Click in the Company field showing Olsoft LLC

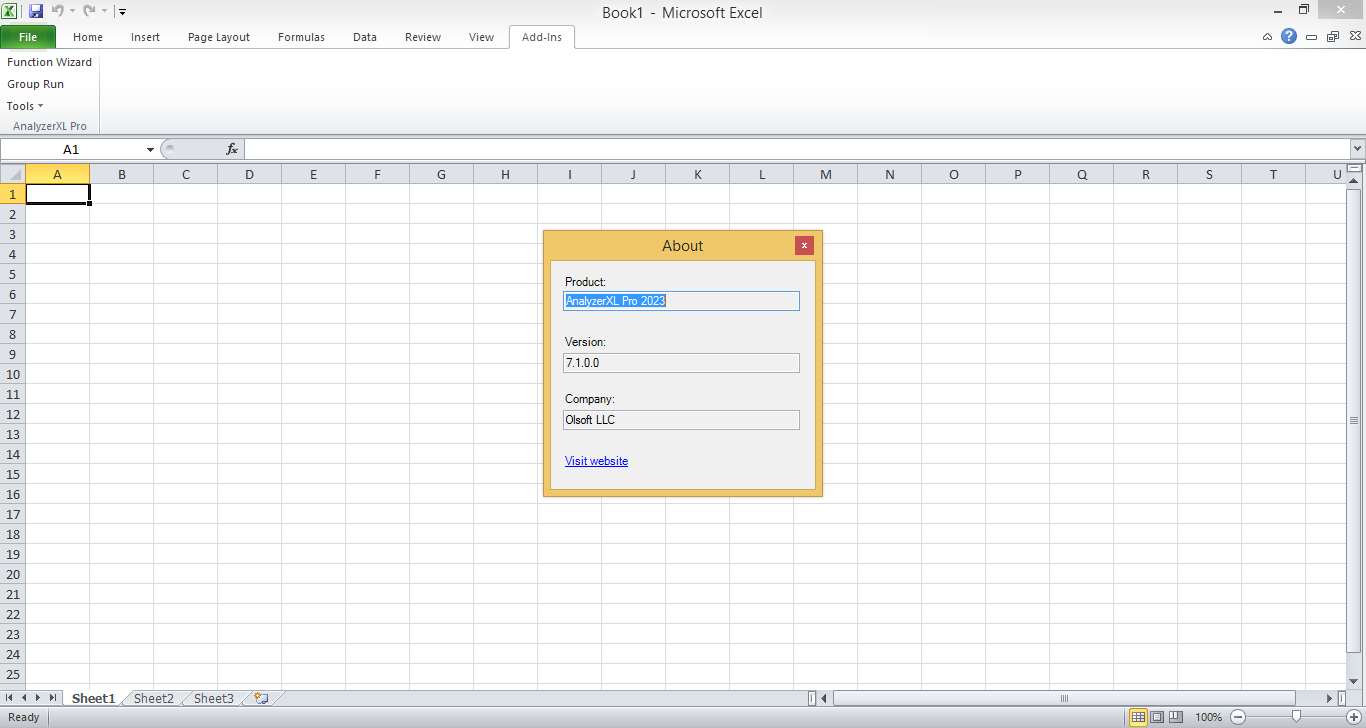pos(682,420)
